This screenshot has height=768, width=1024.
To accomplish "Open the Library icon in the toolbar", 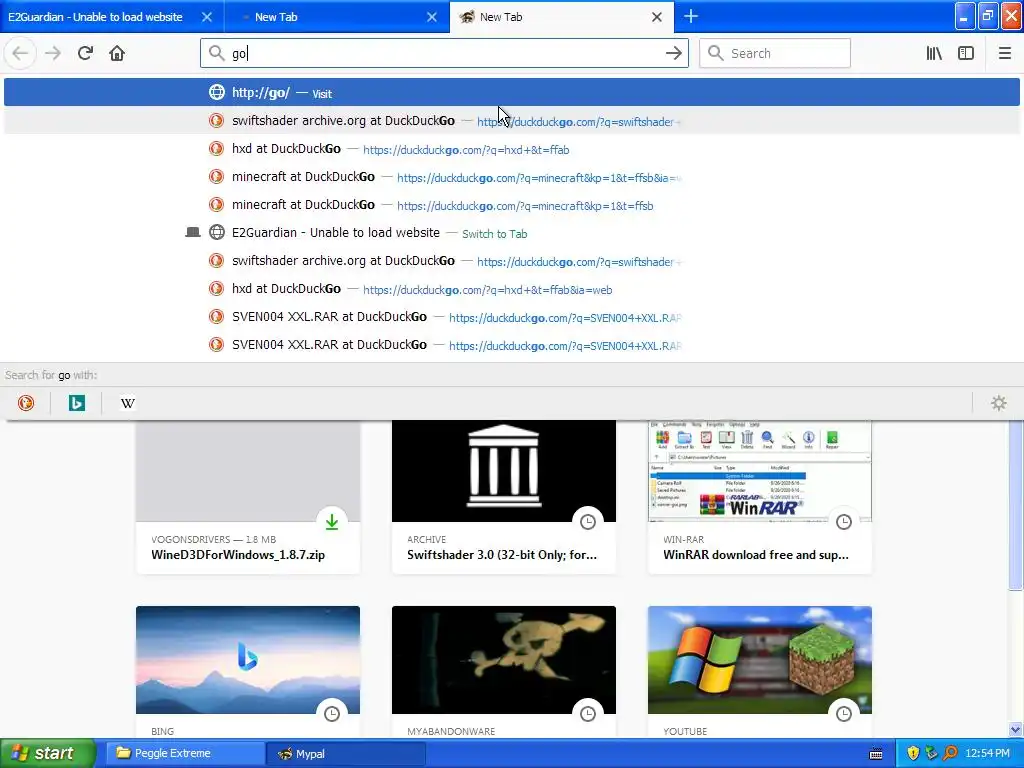I will point(934,54).
